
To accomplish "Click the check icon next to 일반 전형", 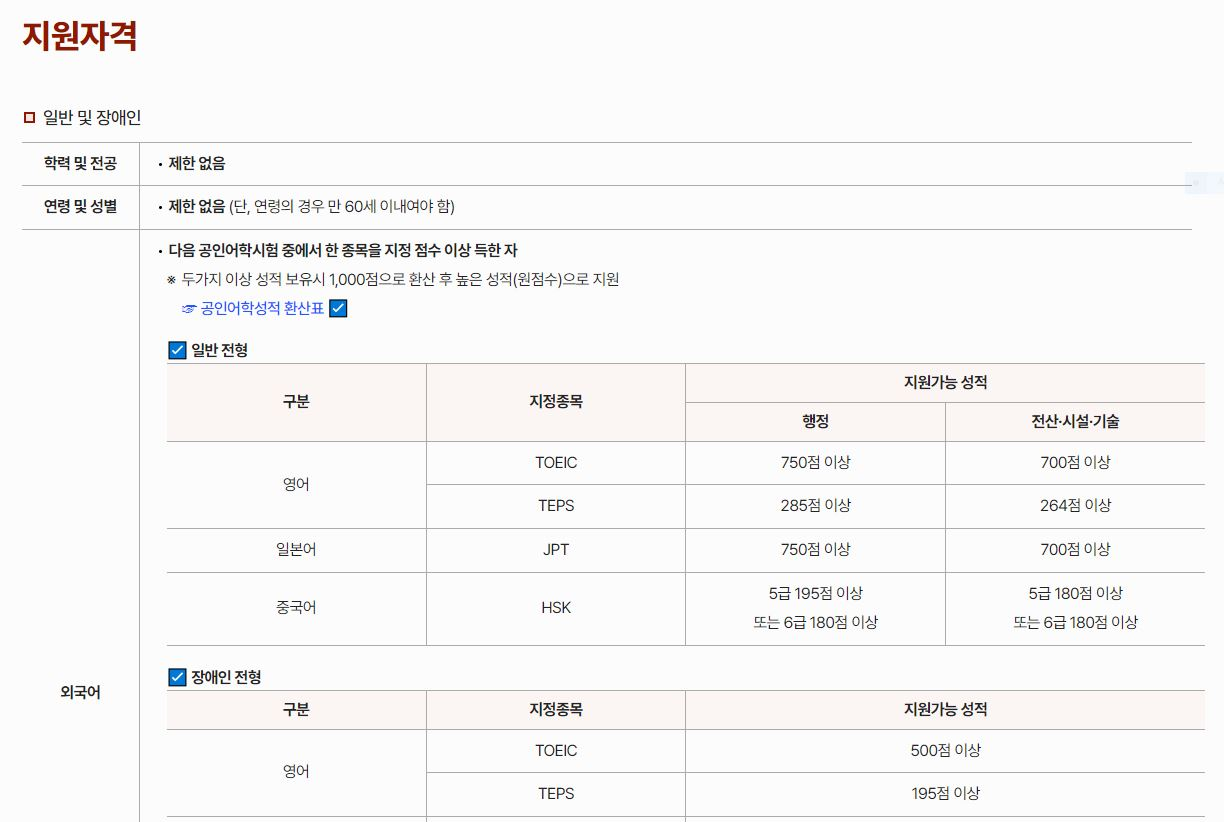I will click(177, 350).
